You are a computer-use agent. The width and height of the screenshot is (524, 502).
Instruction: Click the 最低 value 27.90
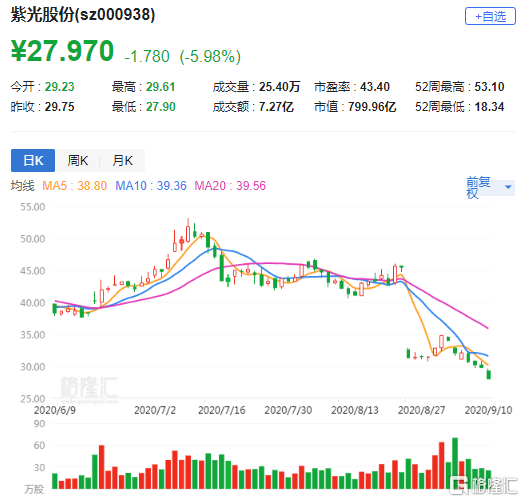point(161,107)
